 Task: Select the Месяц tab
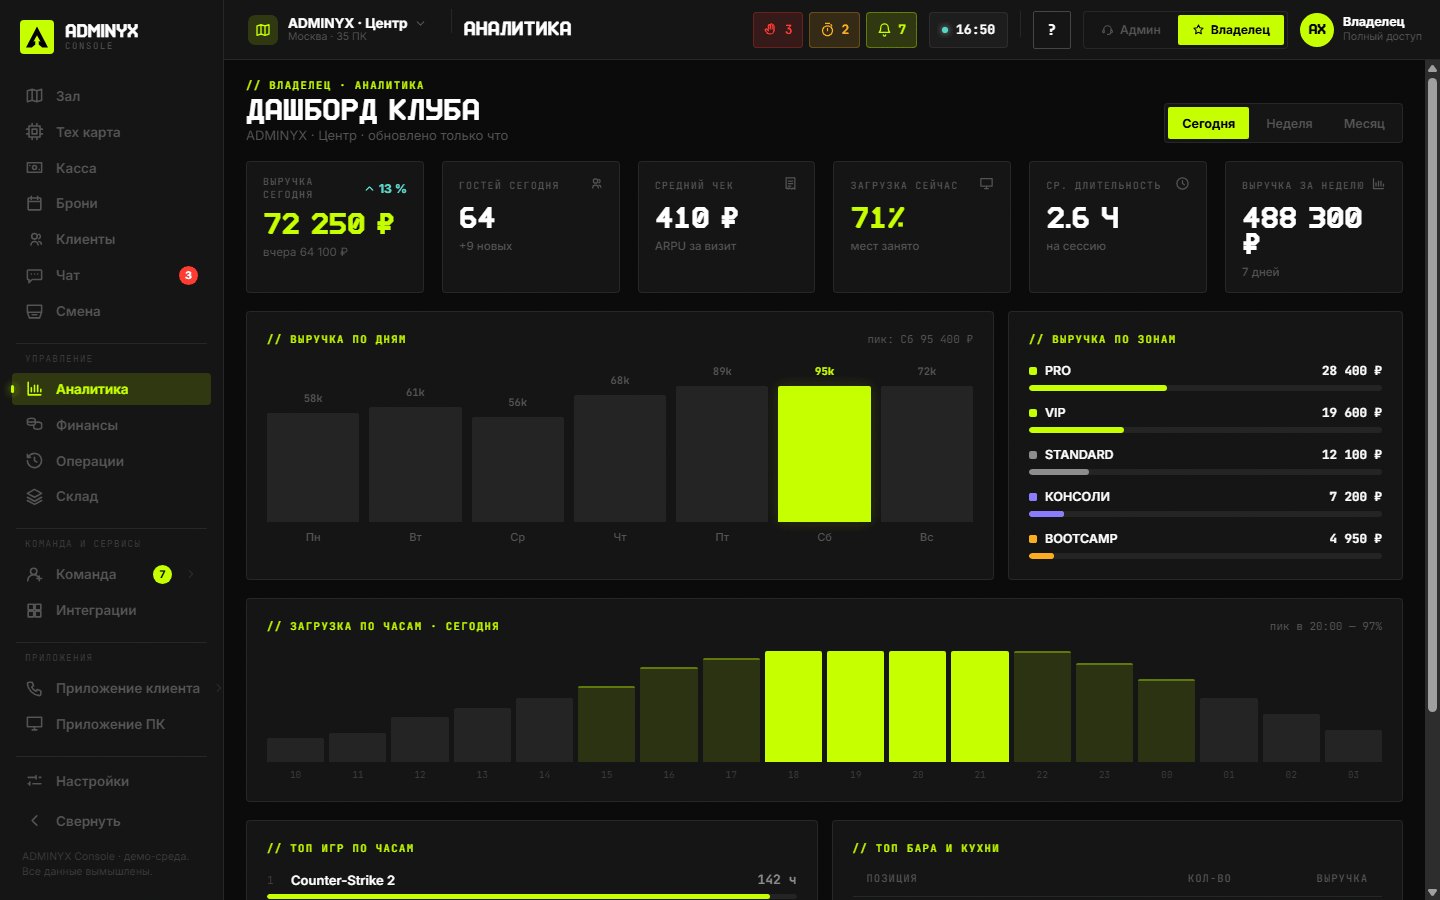1364,123
